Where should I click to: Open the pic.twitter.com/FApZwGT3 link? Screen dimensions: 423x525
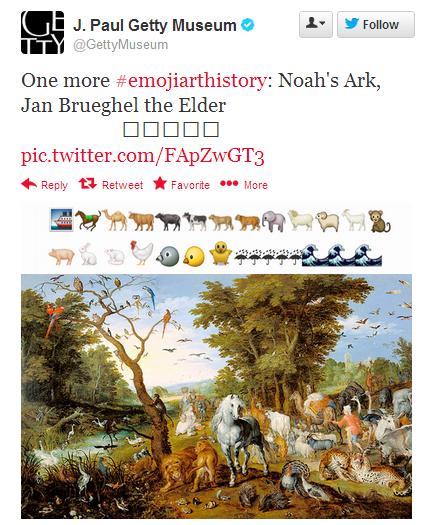[x=143, y=156]
